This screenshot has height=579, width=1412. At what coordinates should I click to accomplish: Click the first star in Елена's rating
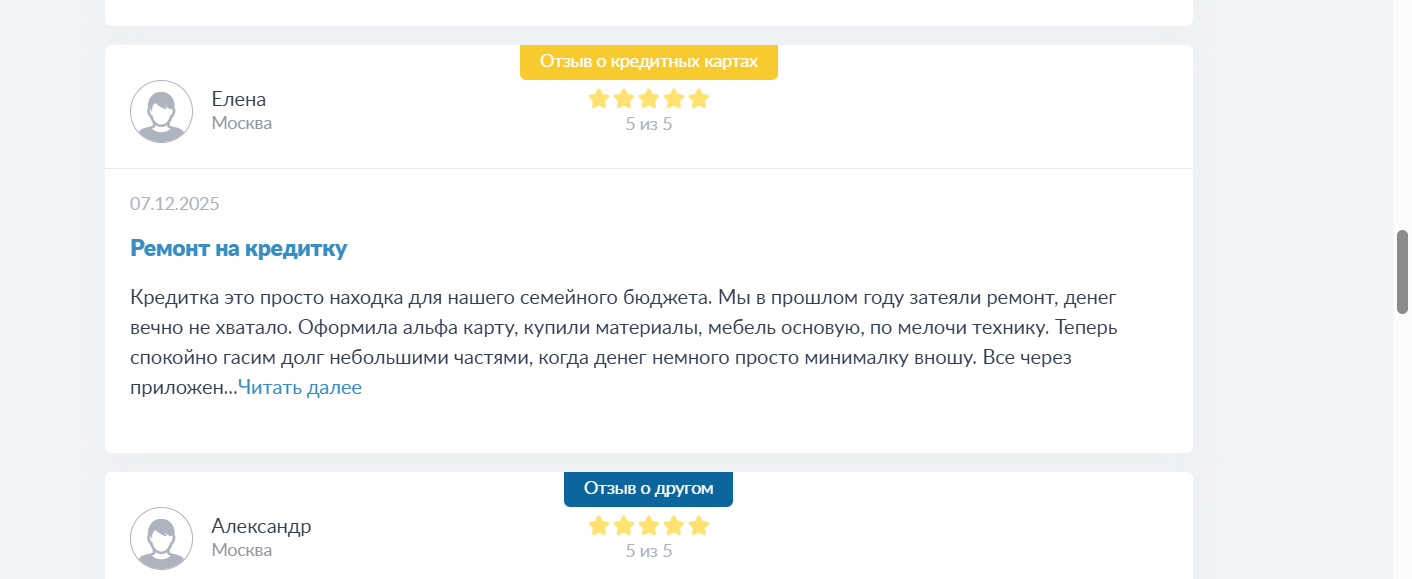click(x=599, y=99)
